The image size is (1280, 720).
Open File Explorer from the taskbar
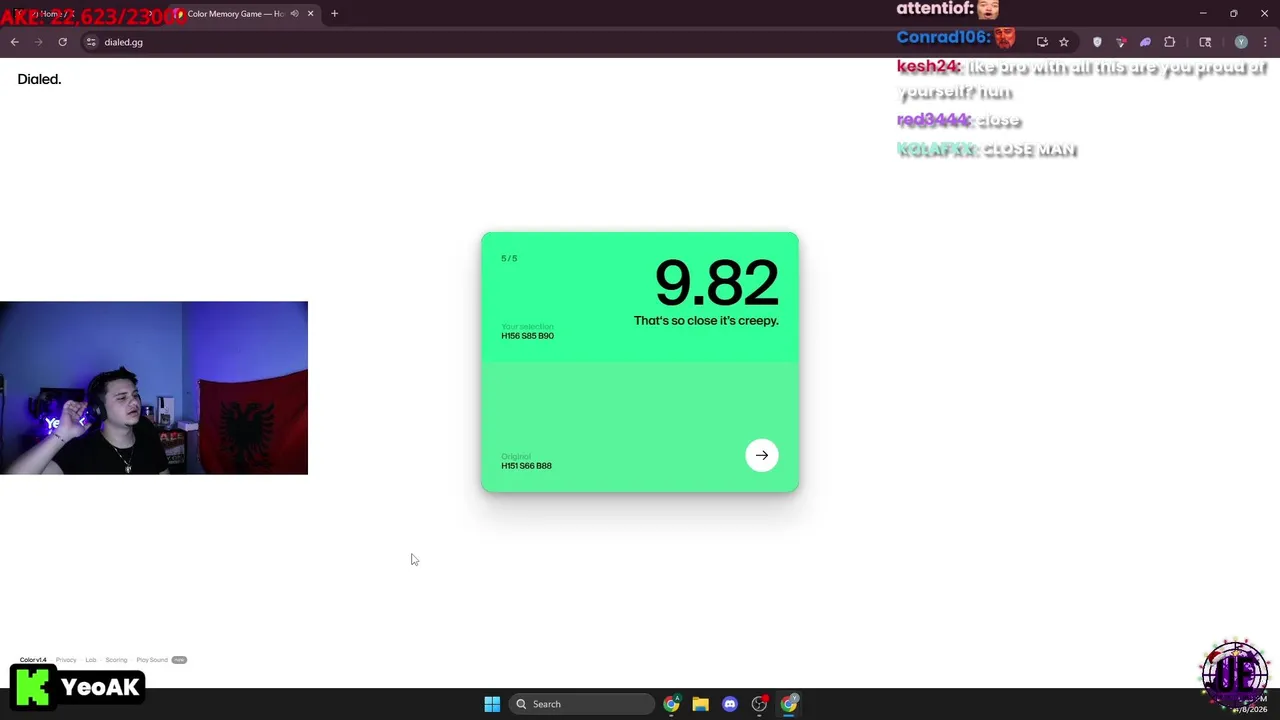700,704
